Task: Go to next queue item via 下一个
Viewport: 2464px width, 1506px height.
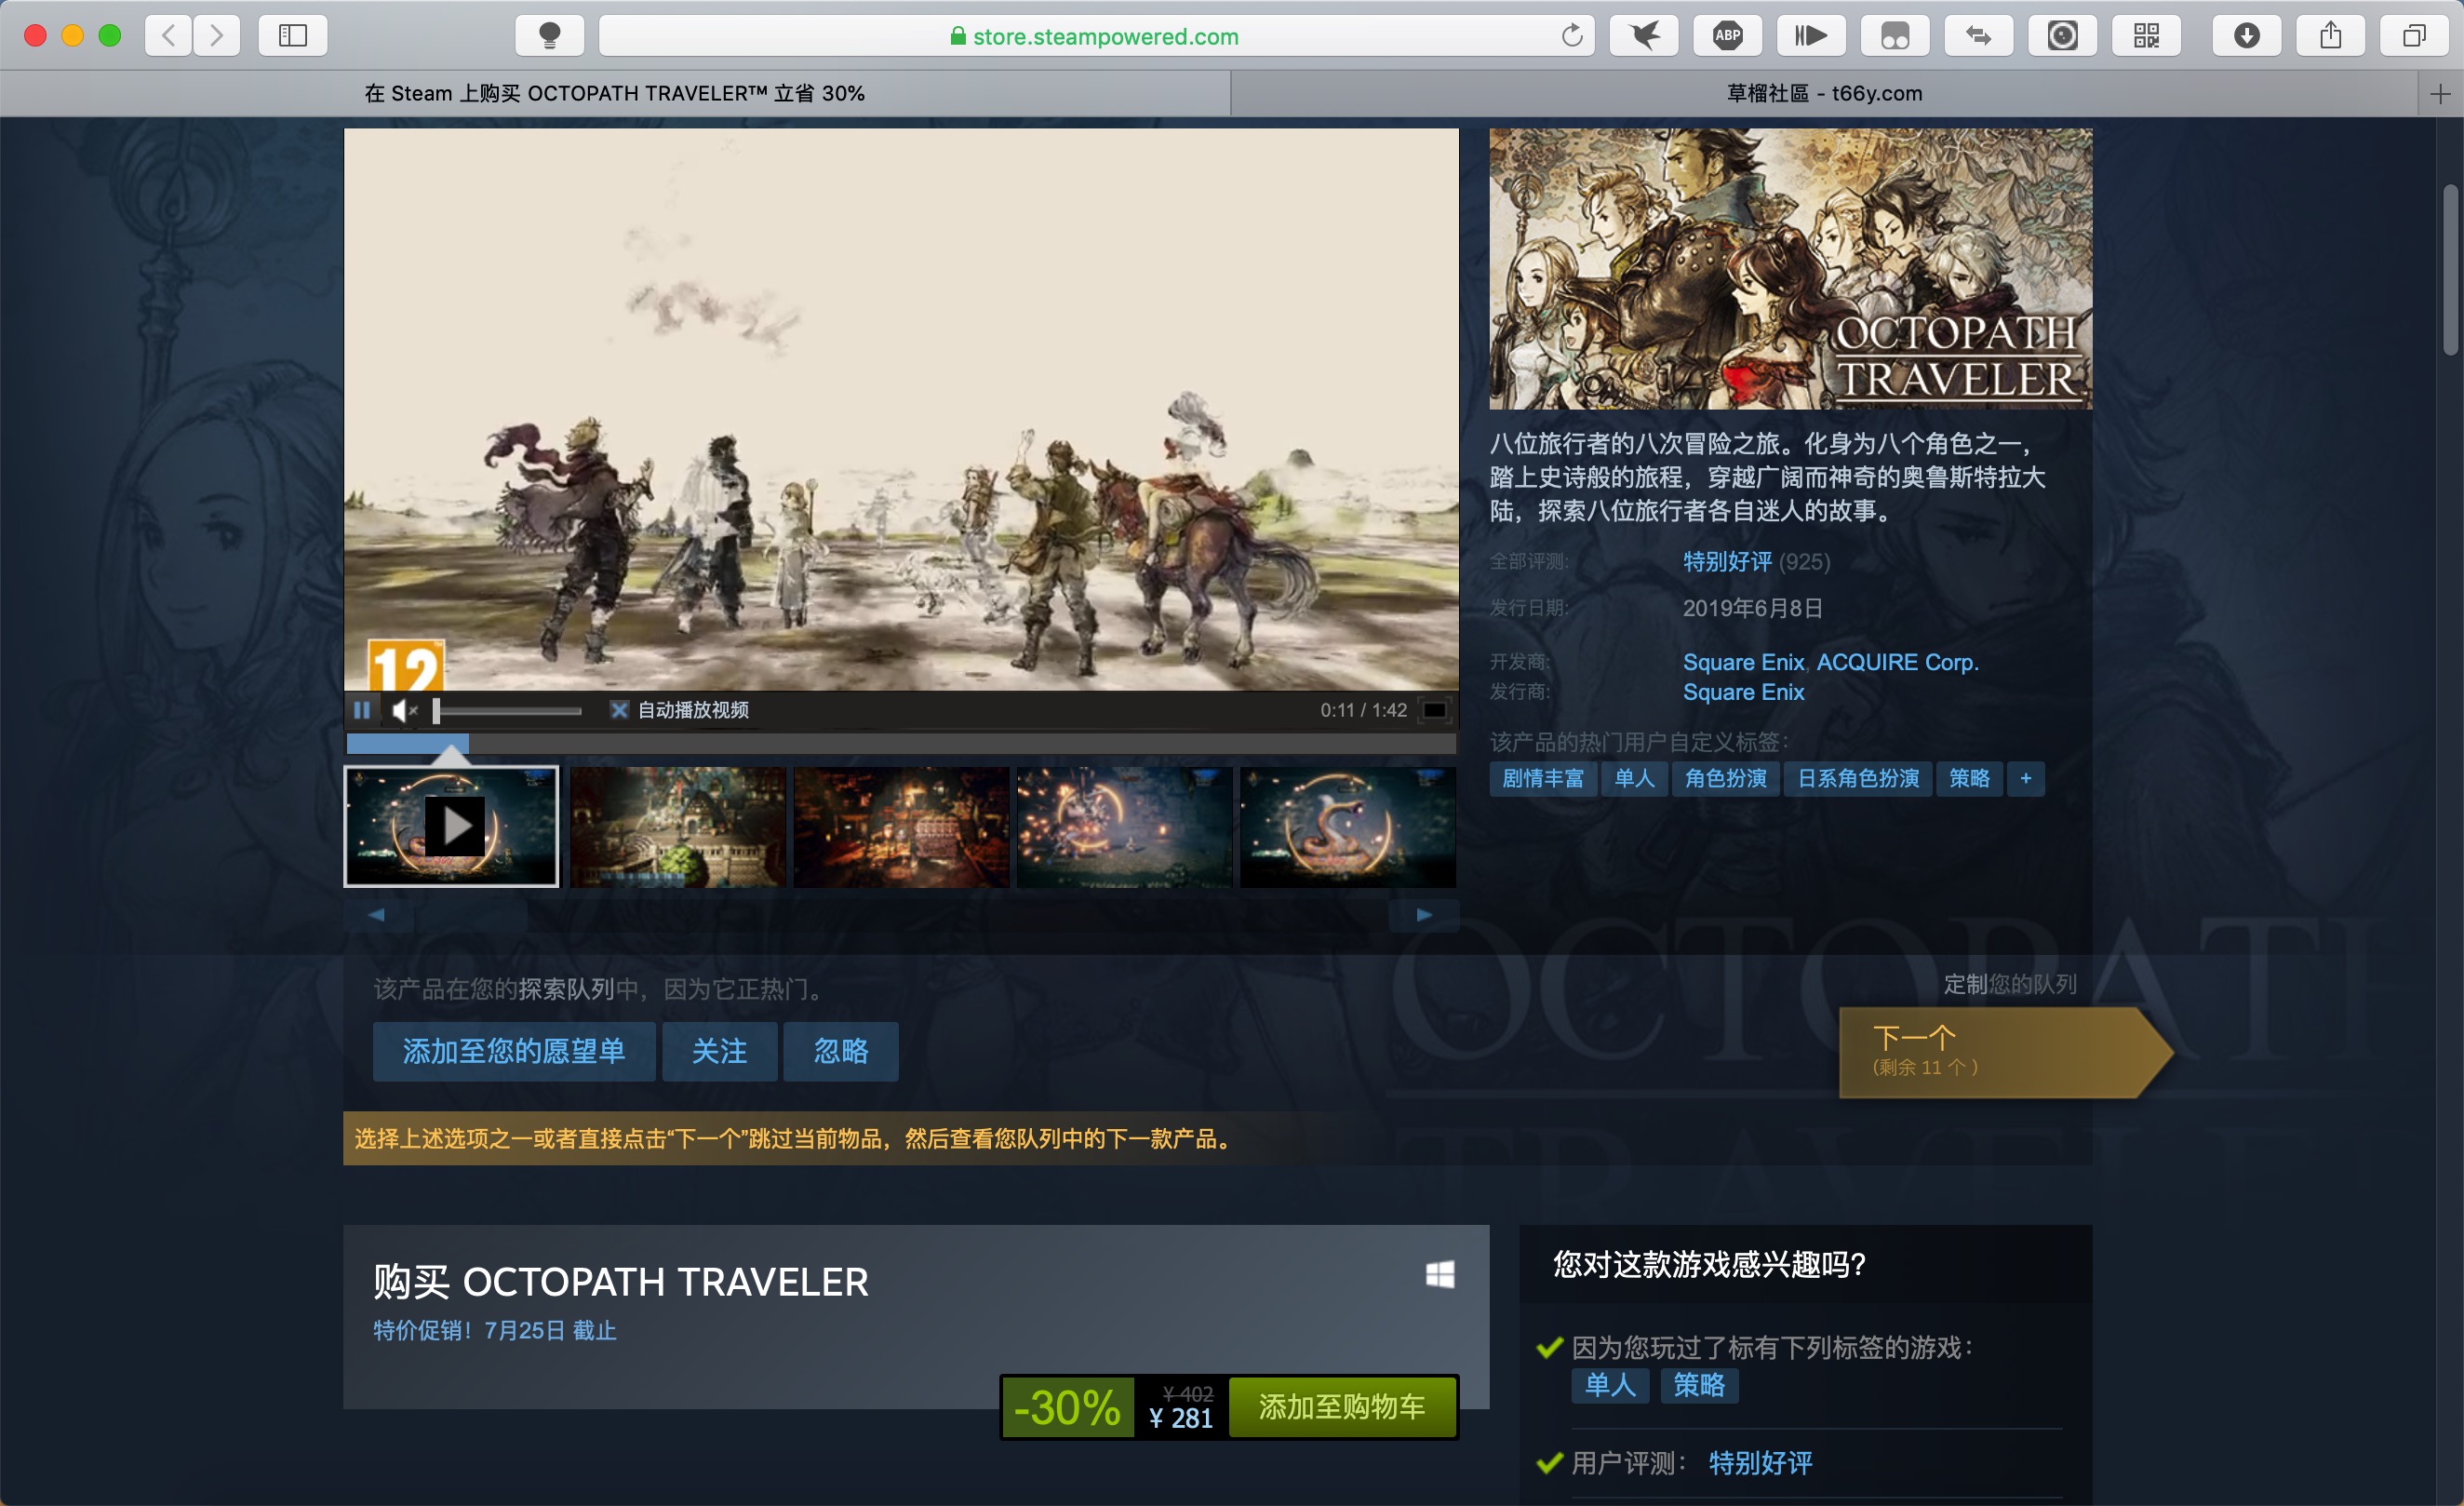Action: tap(2005, 1052)
